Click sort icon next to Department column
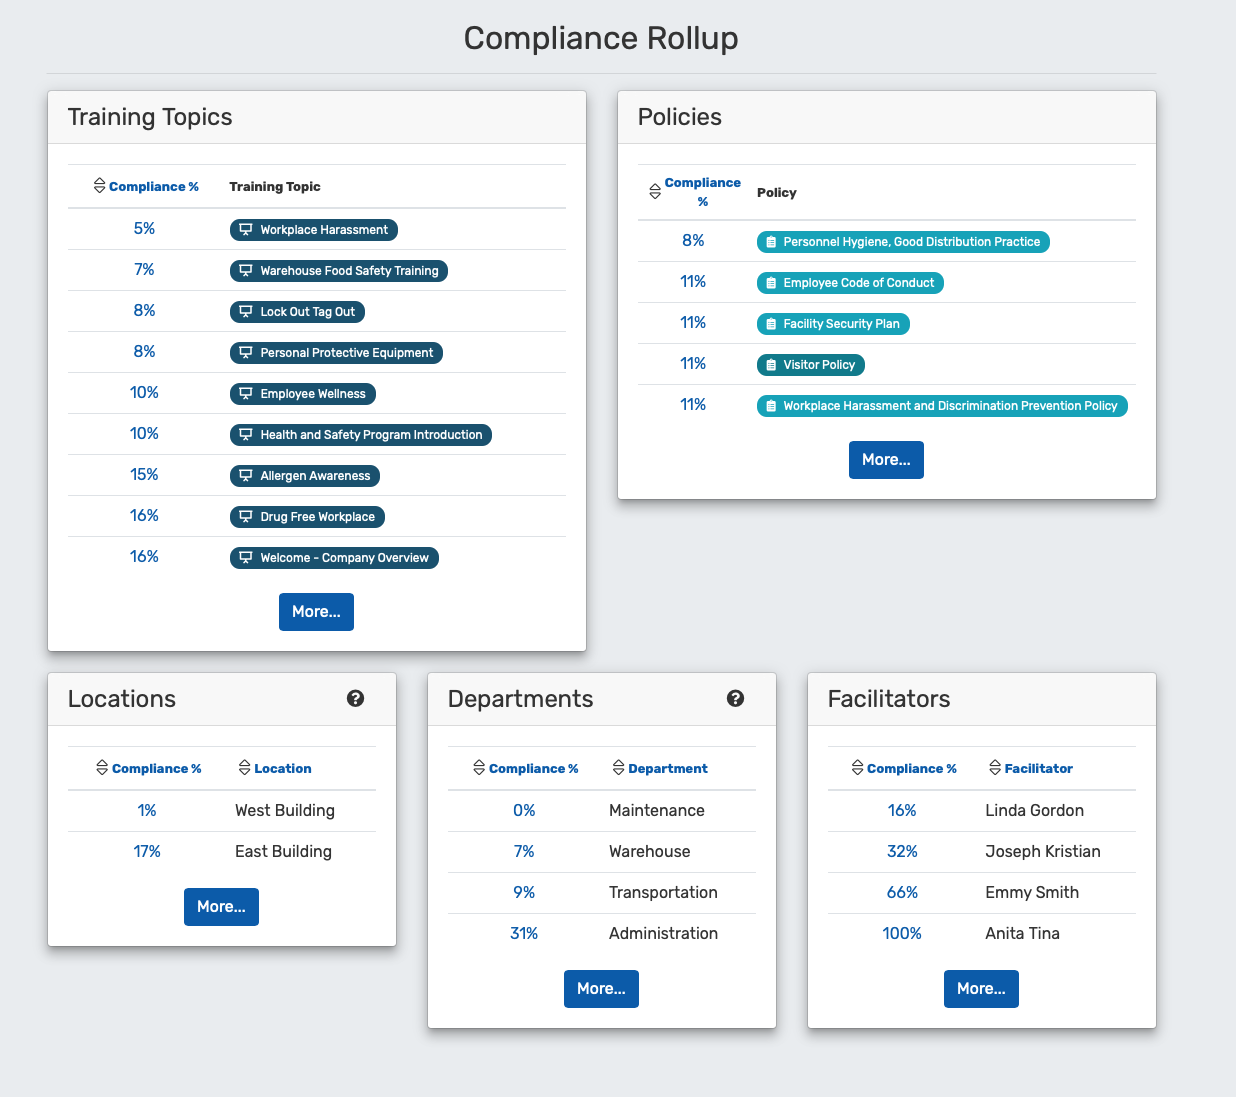This screenshot has width=1236, height=1097. [x=618, y=768]
